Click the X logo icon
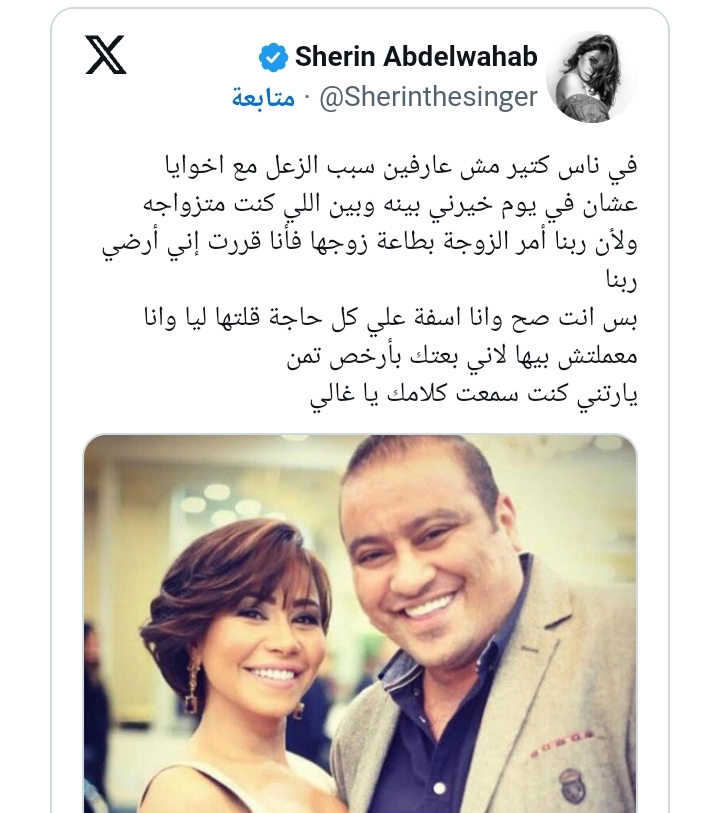Viewport: 720px width, 813px height. tap(106, 55)
